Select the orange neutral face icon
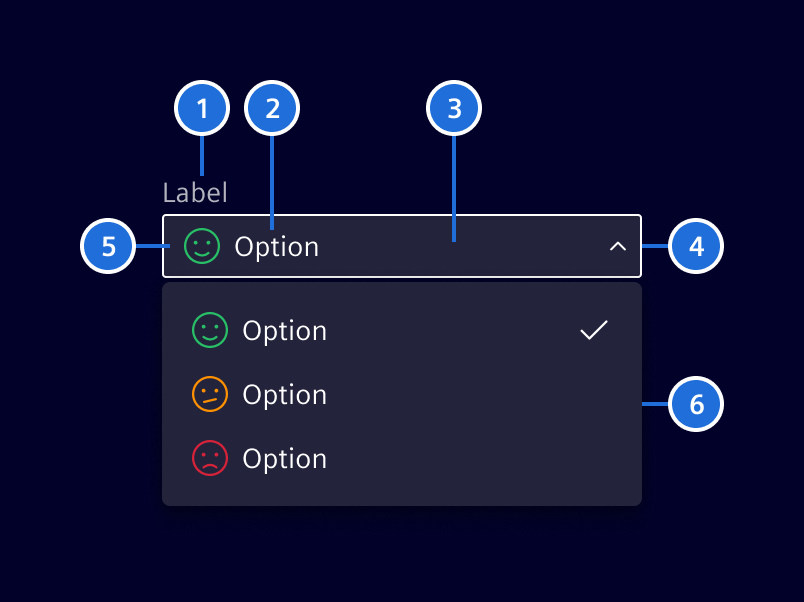804x602 pixels. pos(210,394)
